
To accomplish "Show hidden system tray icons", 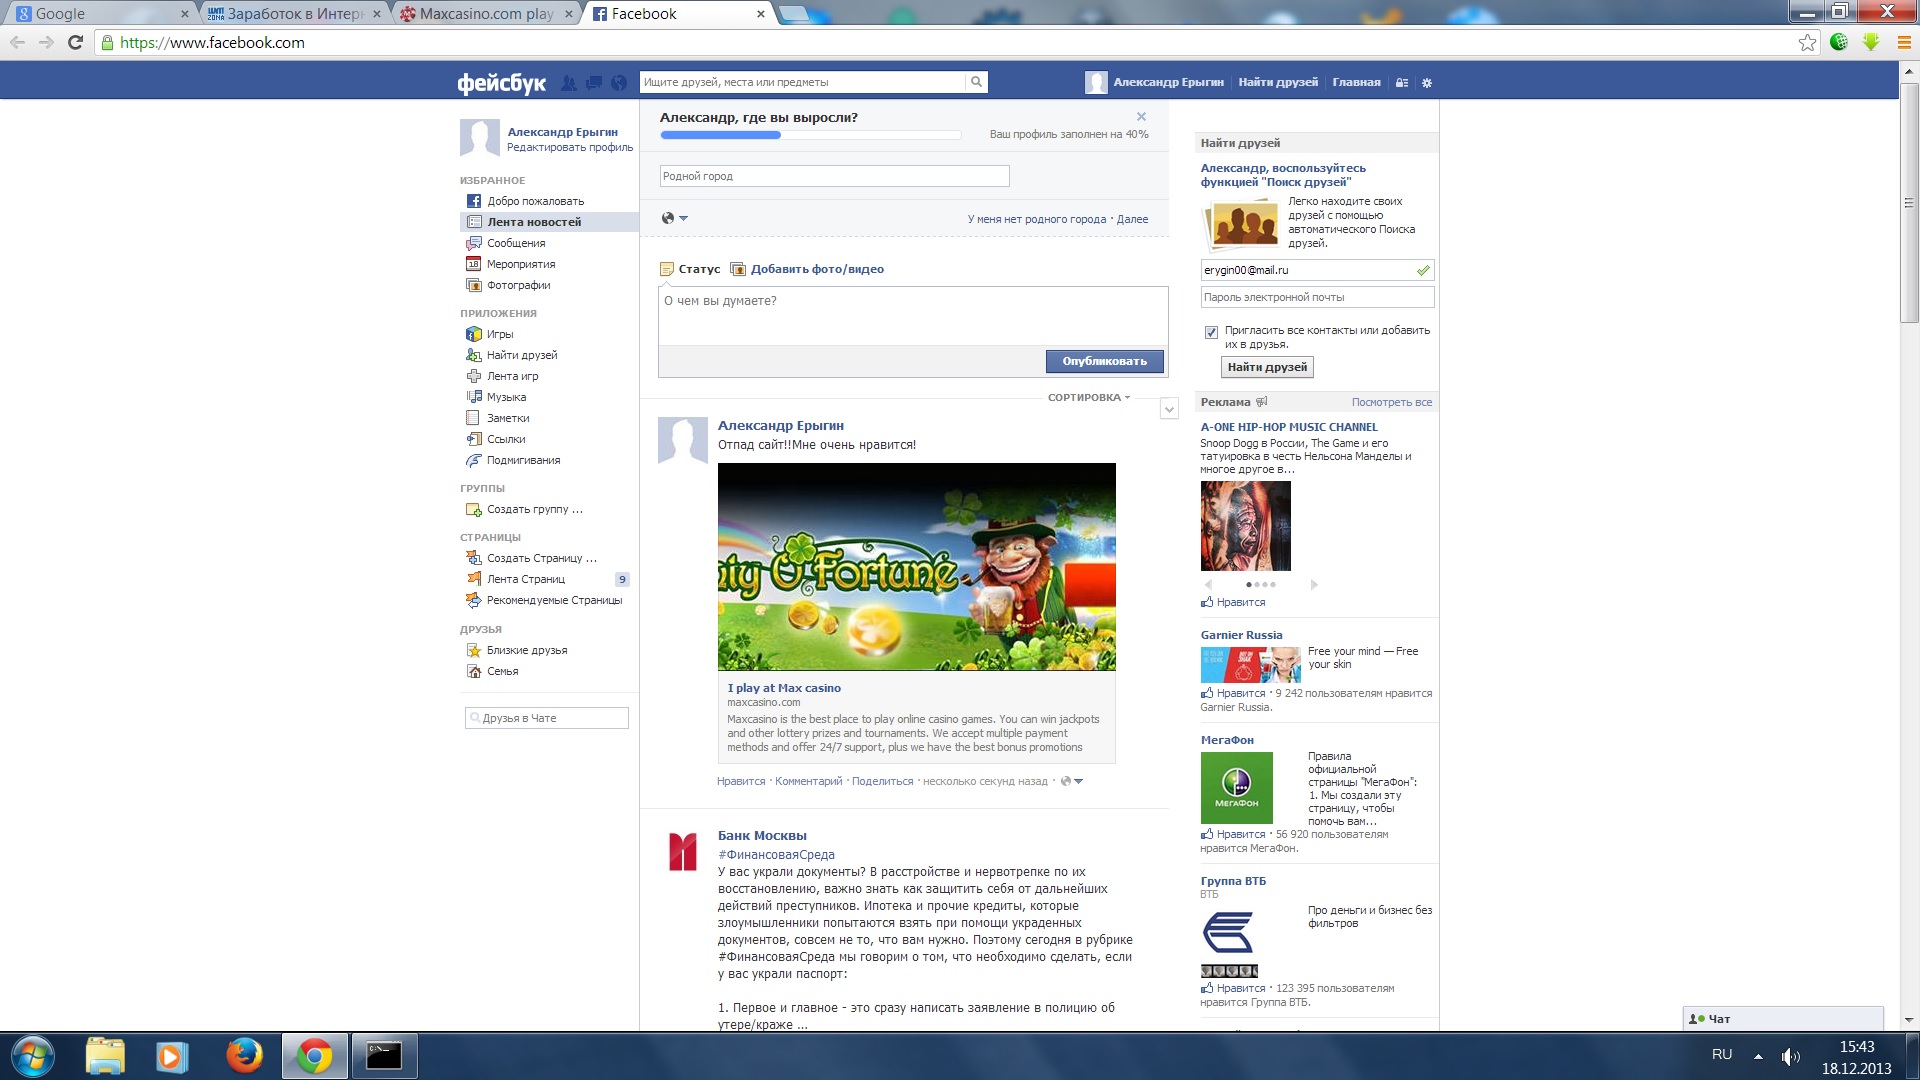I will coord(1758,1056).
